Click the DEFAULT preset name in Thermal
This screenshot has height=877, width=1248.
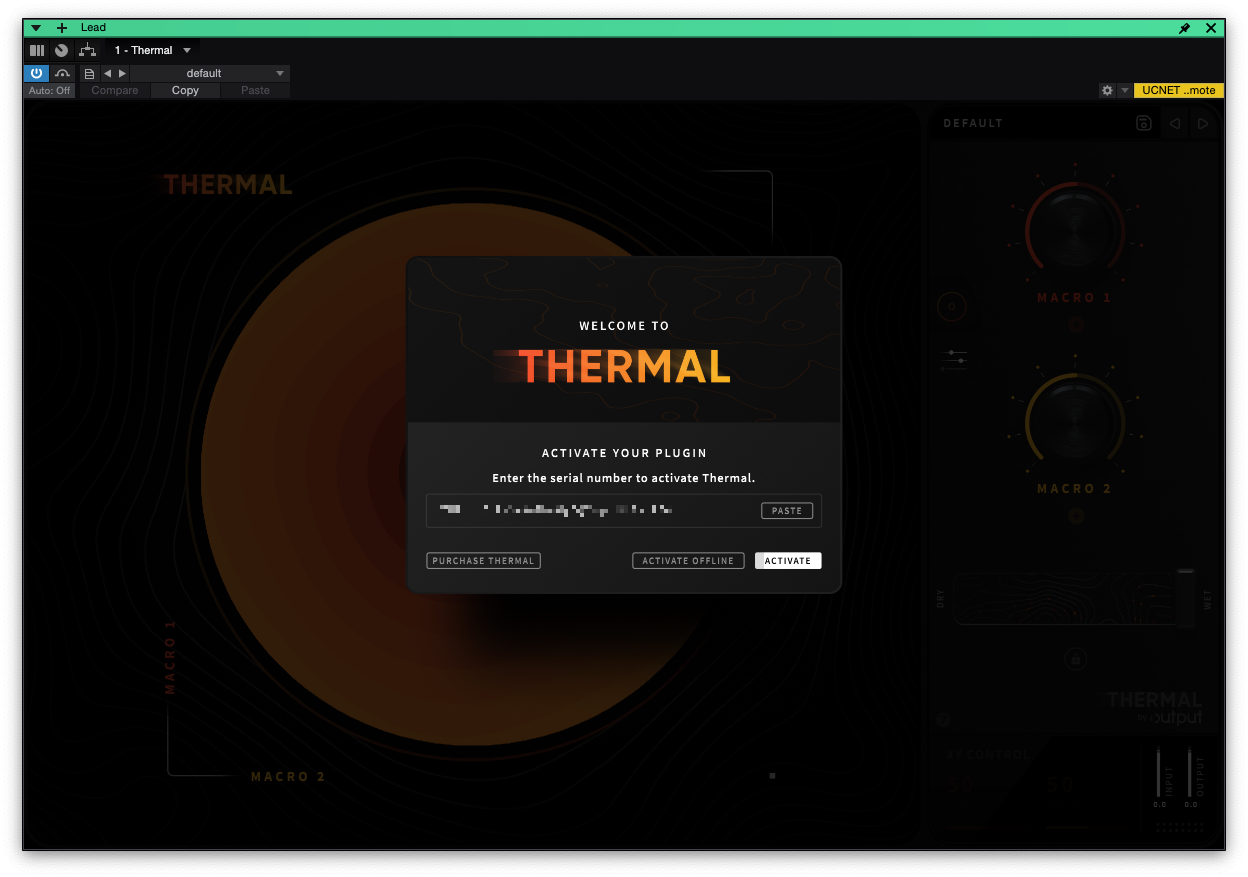pos(972,123)
